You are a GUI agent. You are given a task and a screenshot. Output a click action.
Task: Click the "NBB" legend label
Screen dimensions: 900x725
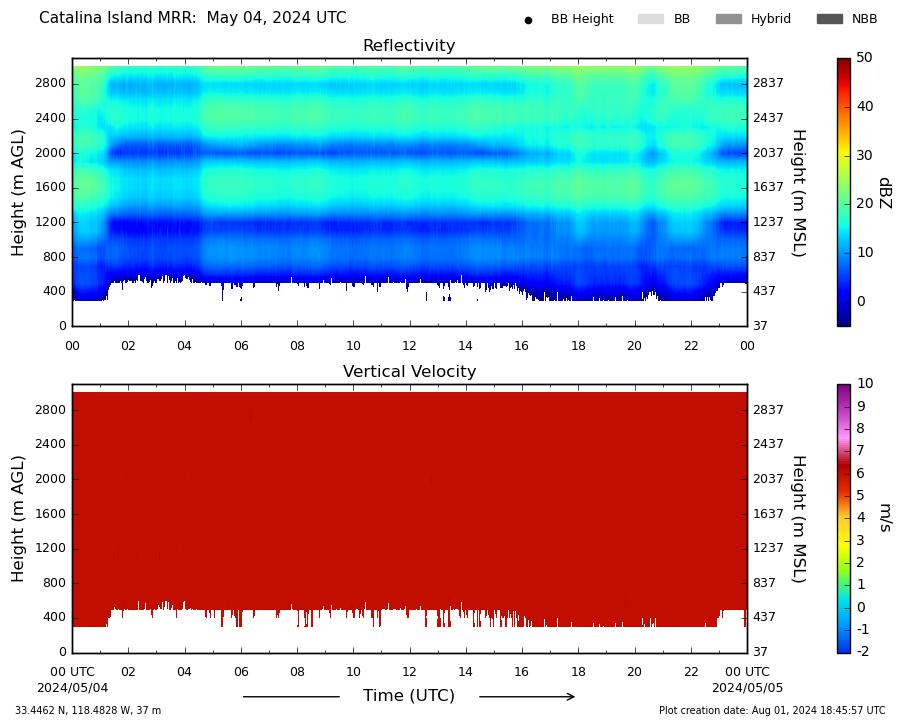tap(864, 19)
